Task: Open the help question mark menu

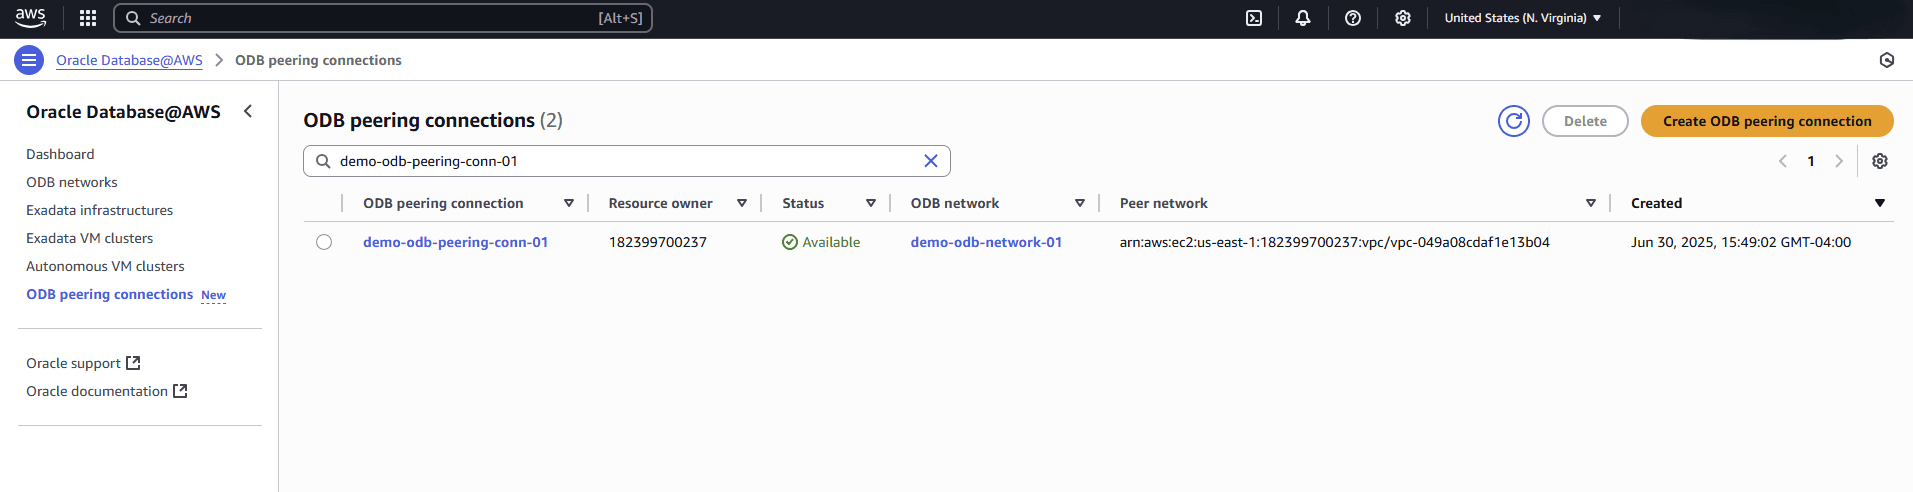Action: pos(1353,18)
